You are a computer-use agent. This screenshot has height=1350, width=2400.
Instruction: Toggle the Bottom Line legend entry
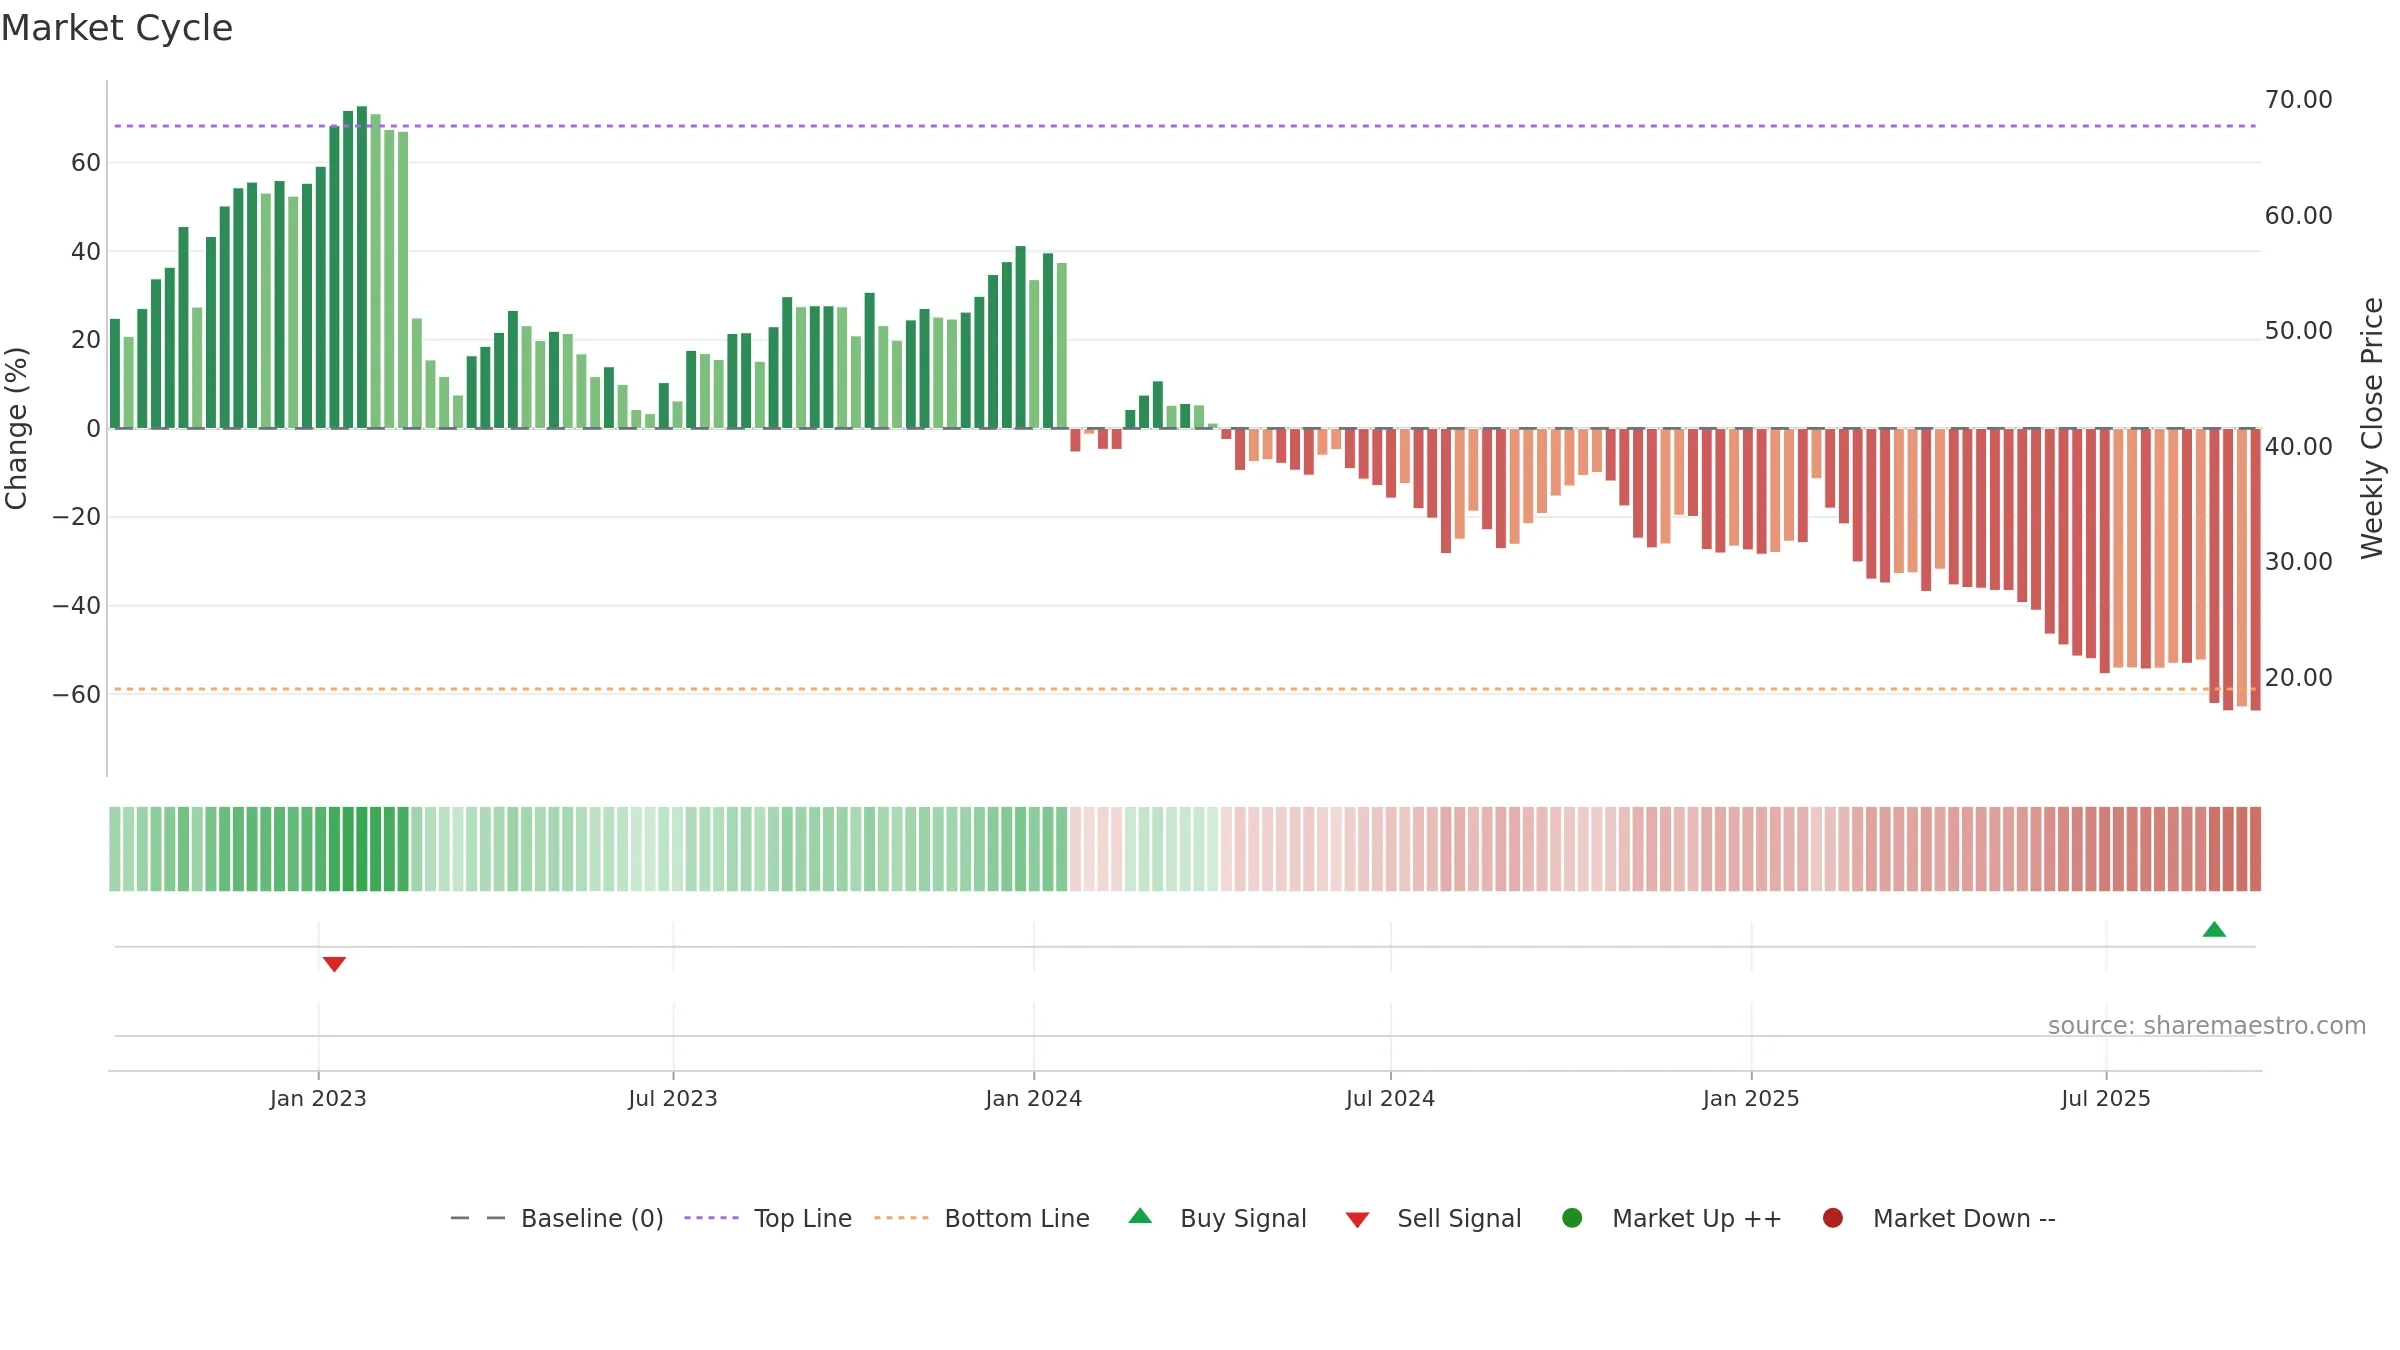[982, 1218]
